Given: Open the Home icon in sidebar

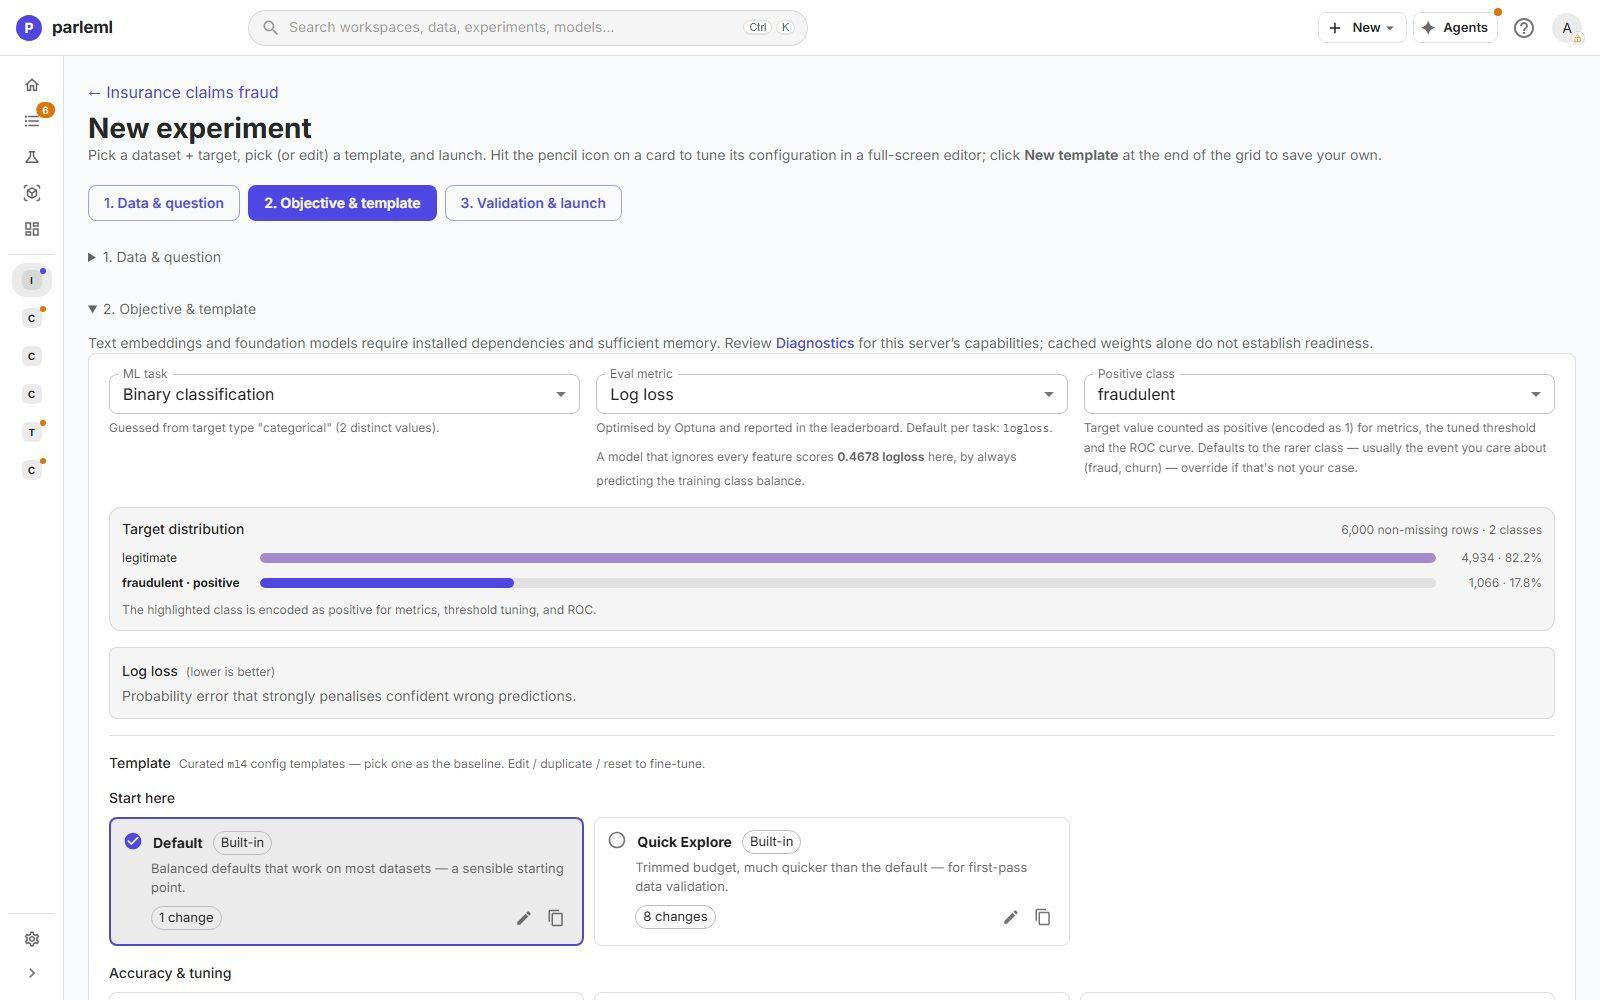Looking at the screenshot, I should tap(32, 85).
